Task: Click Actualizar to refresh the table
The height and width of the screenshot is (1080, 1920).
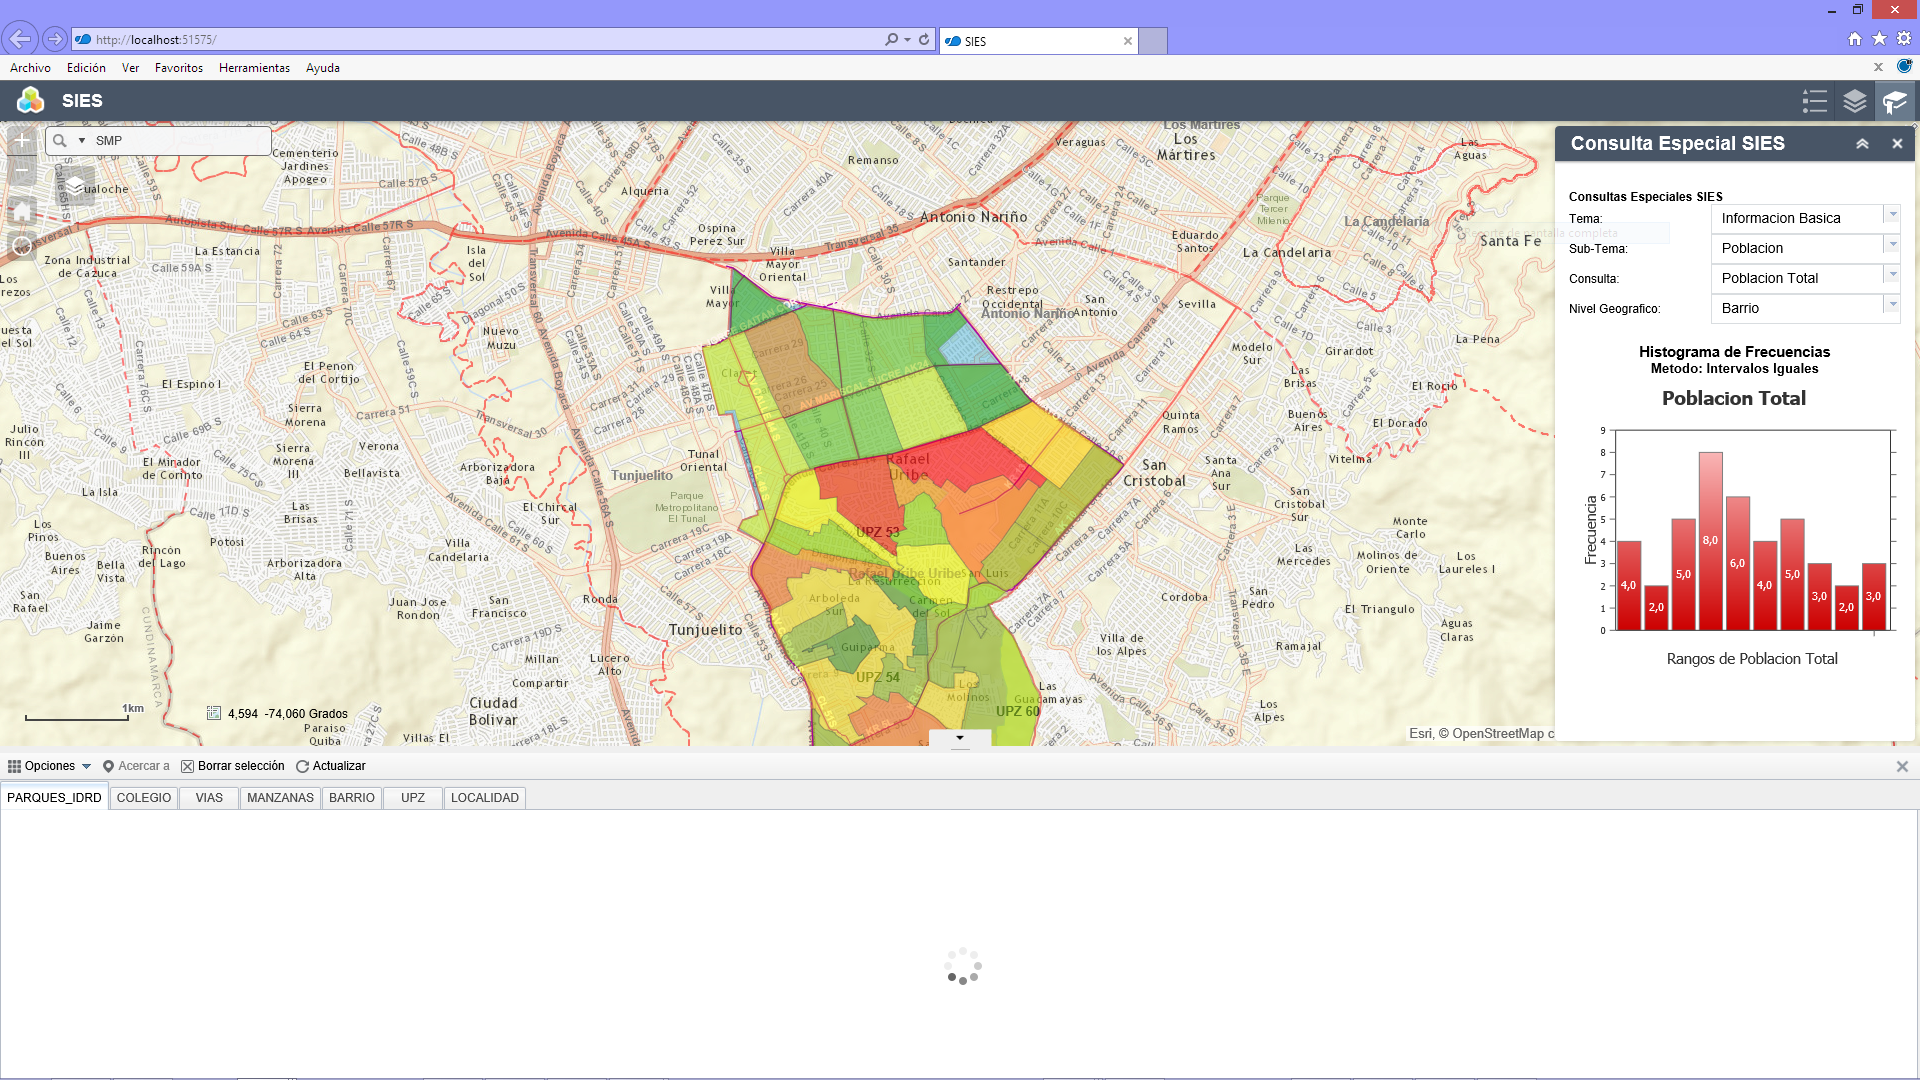Action: [x=331, y=766]
